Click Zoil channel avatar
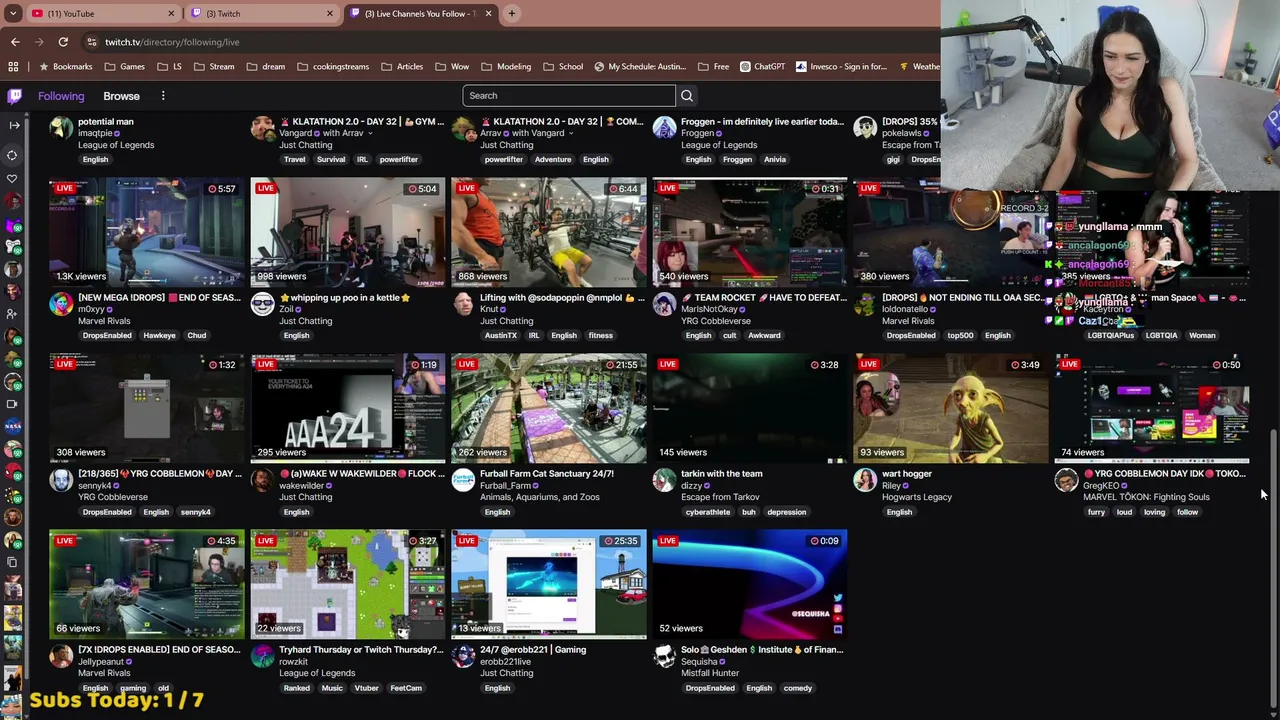The image size is (1280, 720). point(263,304)
